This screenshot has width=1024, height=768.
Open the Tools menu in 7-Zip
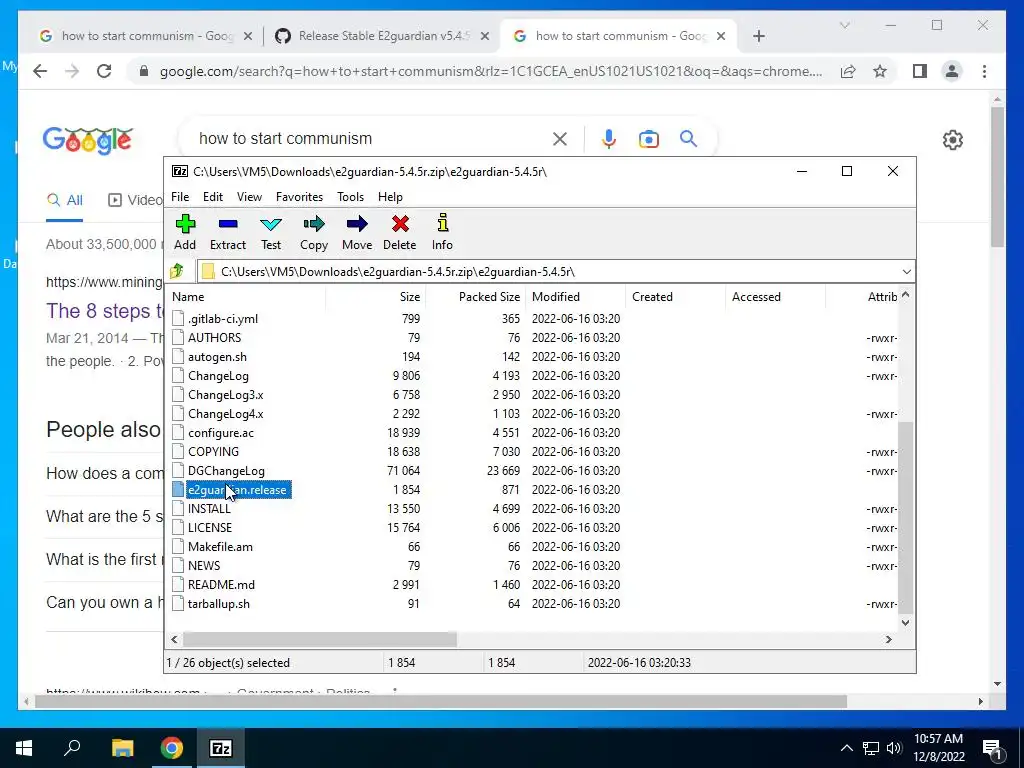coord(350,197)
